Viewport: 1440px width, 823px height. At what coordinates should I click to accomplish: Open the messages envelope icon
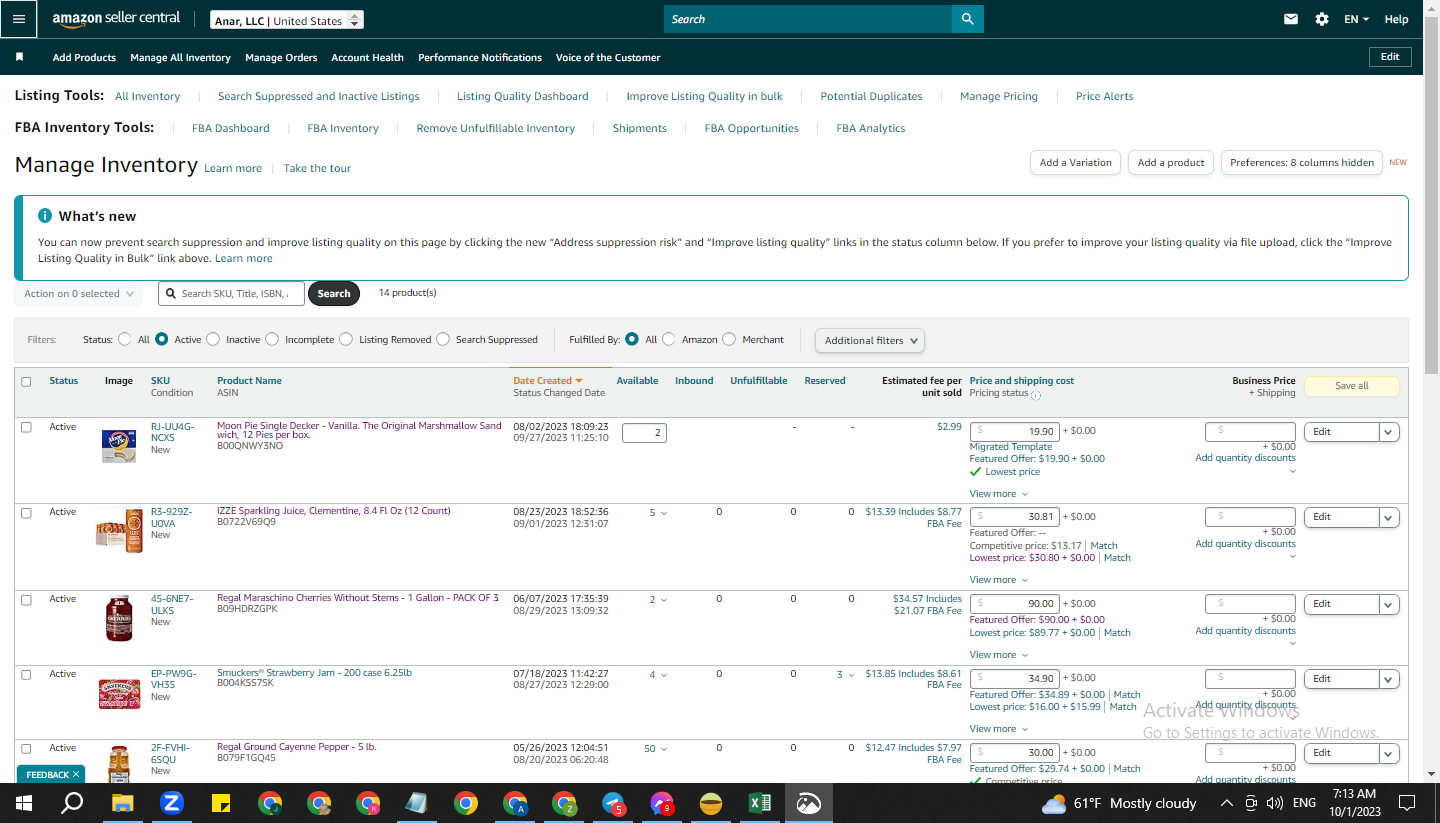click(1291, 19)
